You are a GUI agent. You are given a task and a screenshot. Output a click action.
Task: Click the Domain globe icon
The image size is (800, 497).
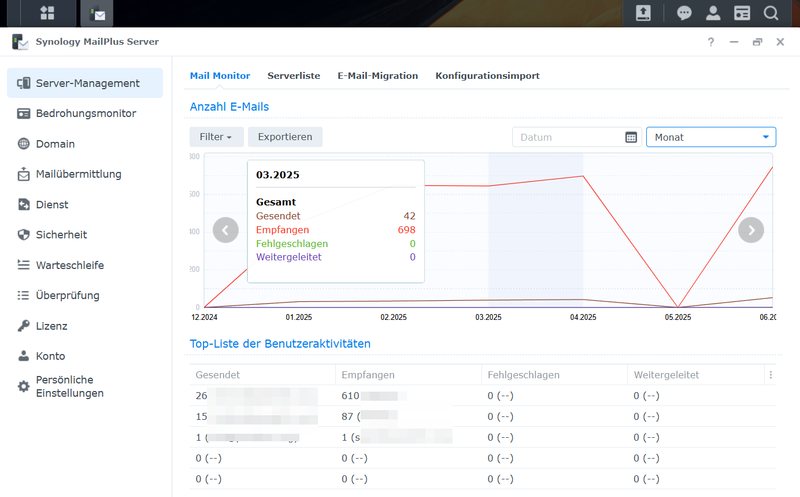pos(23,144)
